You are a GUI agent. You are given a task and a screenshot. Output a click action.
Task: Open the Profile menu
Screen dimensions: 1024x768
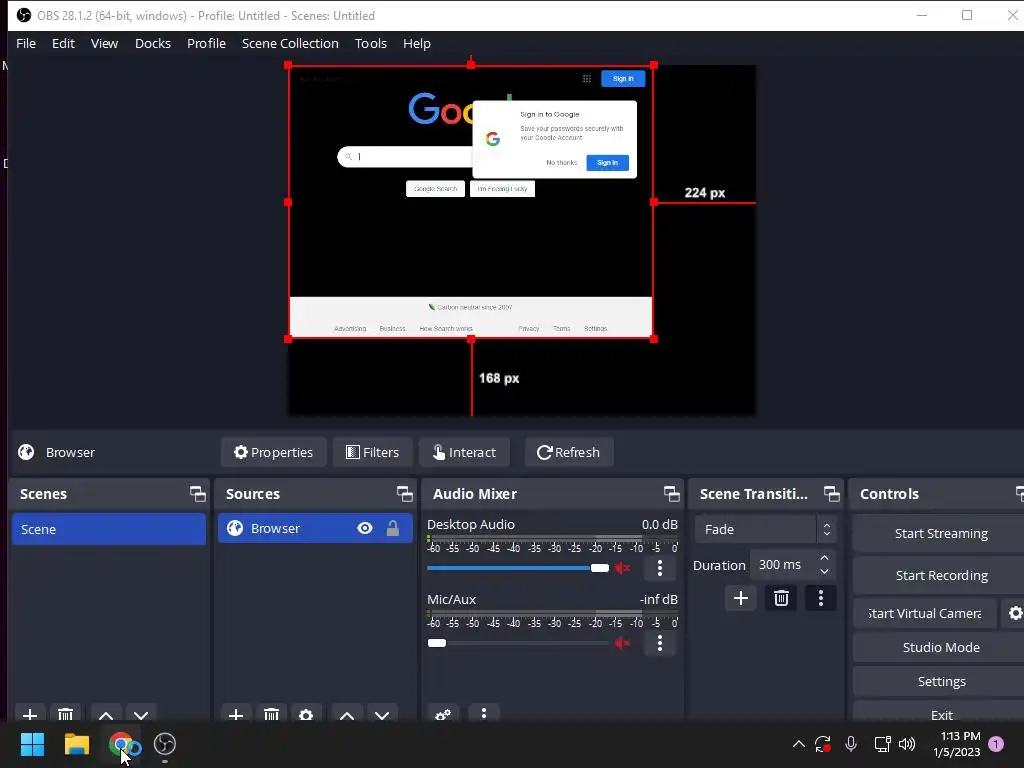click(206, 43)
